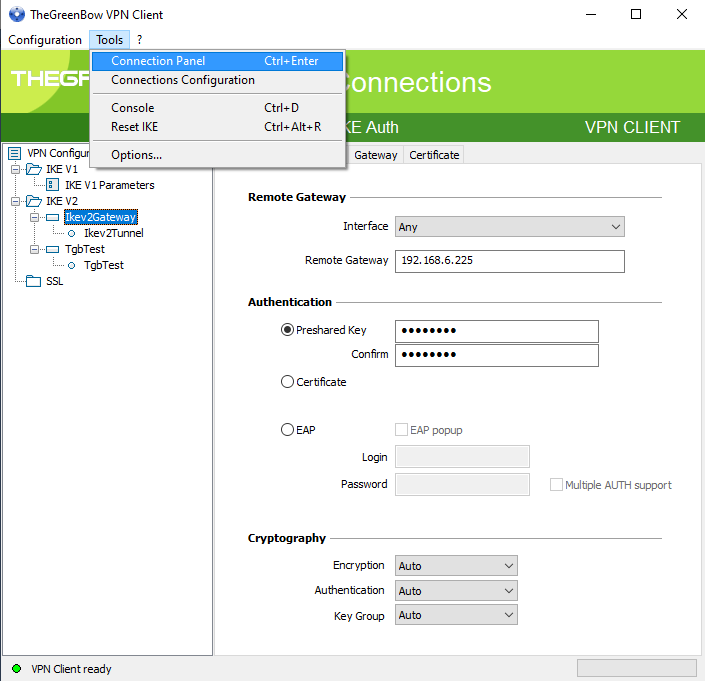
Task: Open the Configuration menu
Action: [x=45, y=40]
